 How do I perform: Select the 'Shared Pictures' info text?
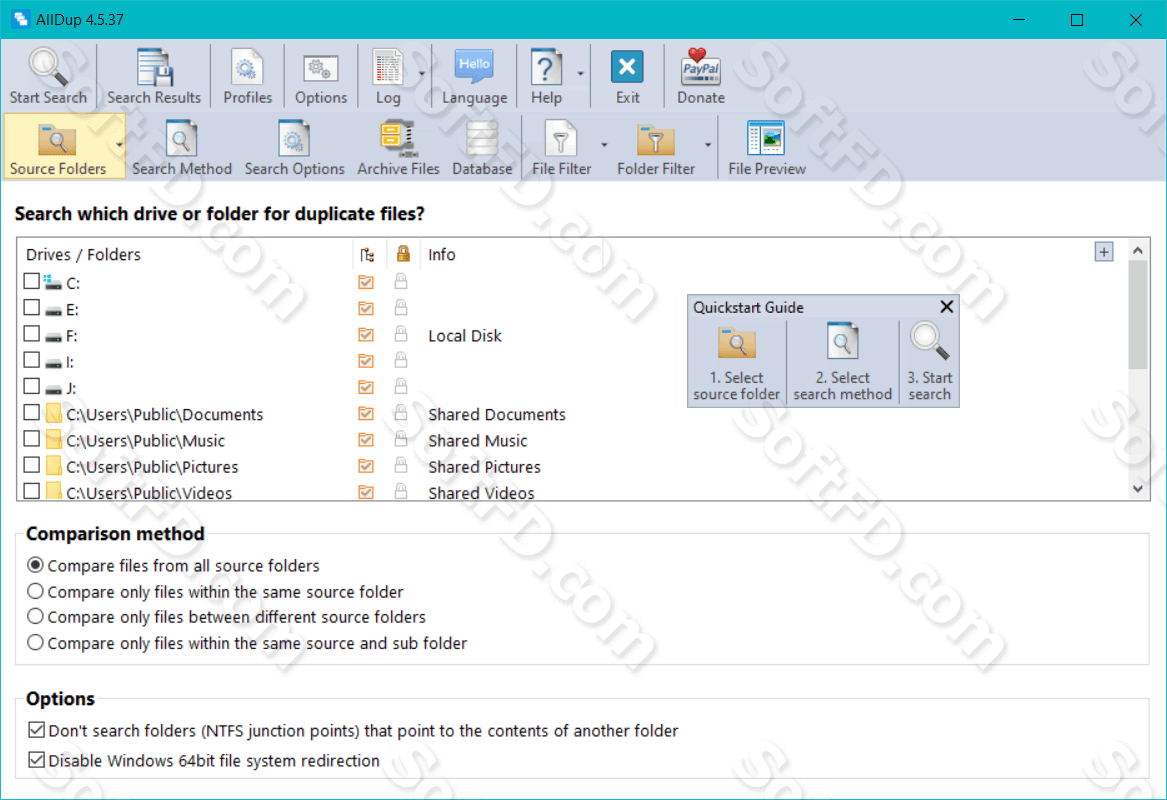click(x=484, y=467)
